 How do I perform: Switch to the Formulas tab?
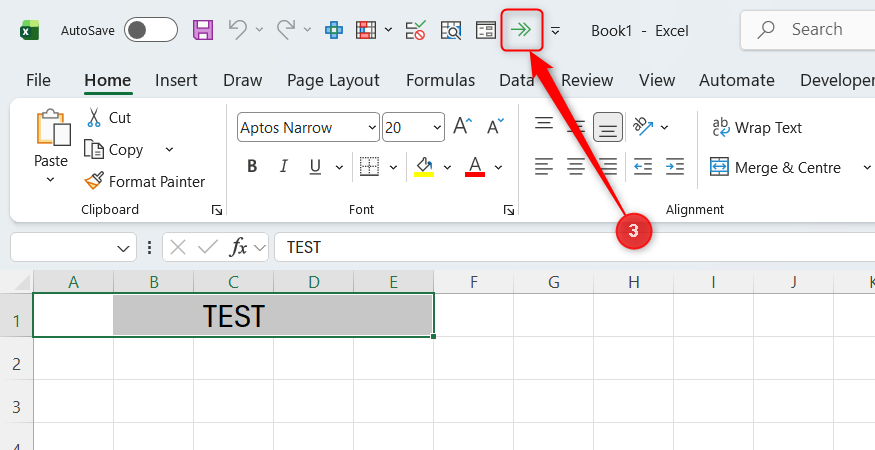pyautogui.click(x=440, y=80)
